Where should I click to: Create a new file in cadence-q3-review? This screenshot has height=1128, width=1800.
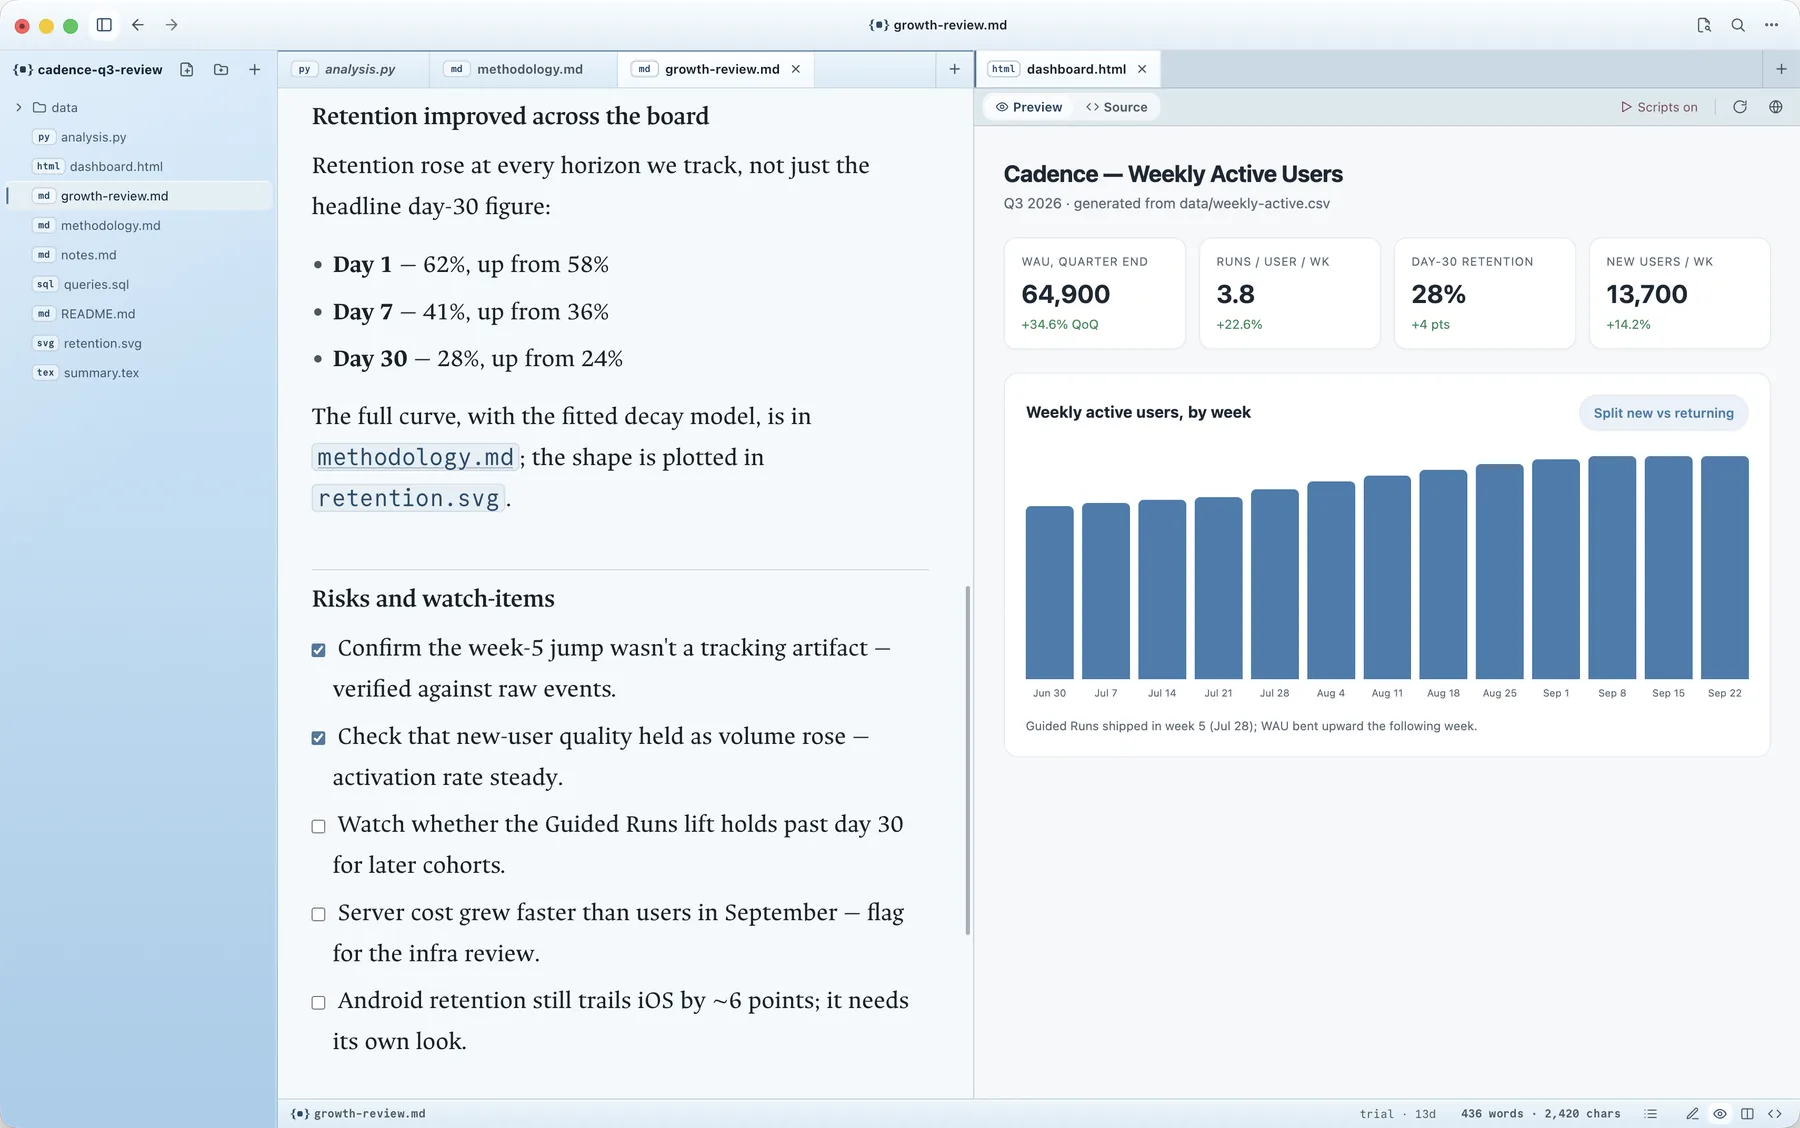pyautogui.click(x=187, y=69)
